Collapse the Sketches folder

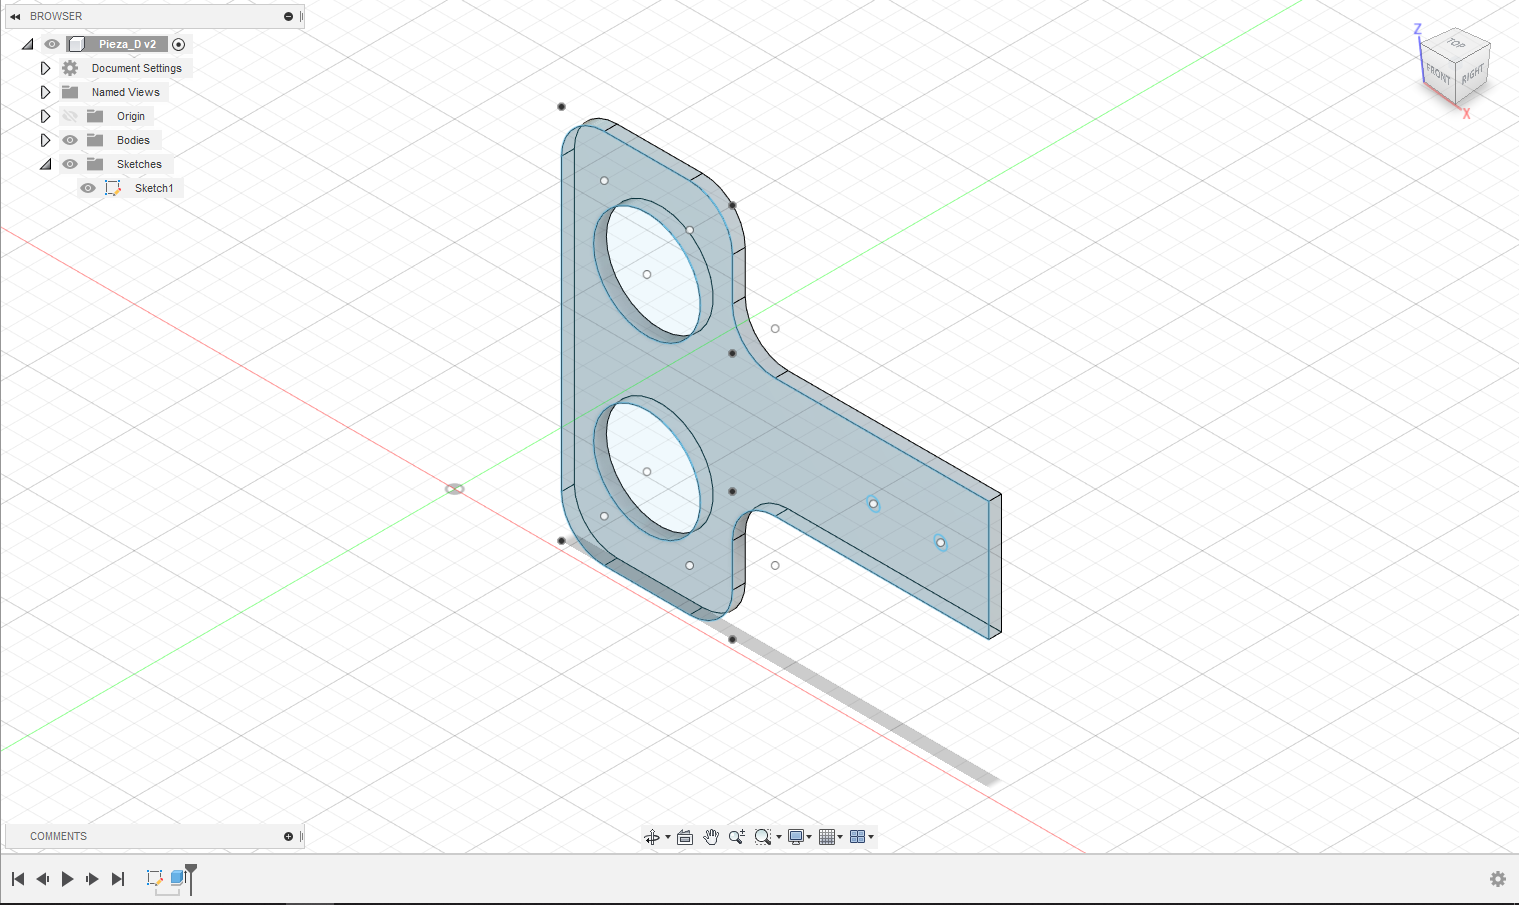(x=46, y=164)
